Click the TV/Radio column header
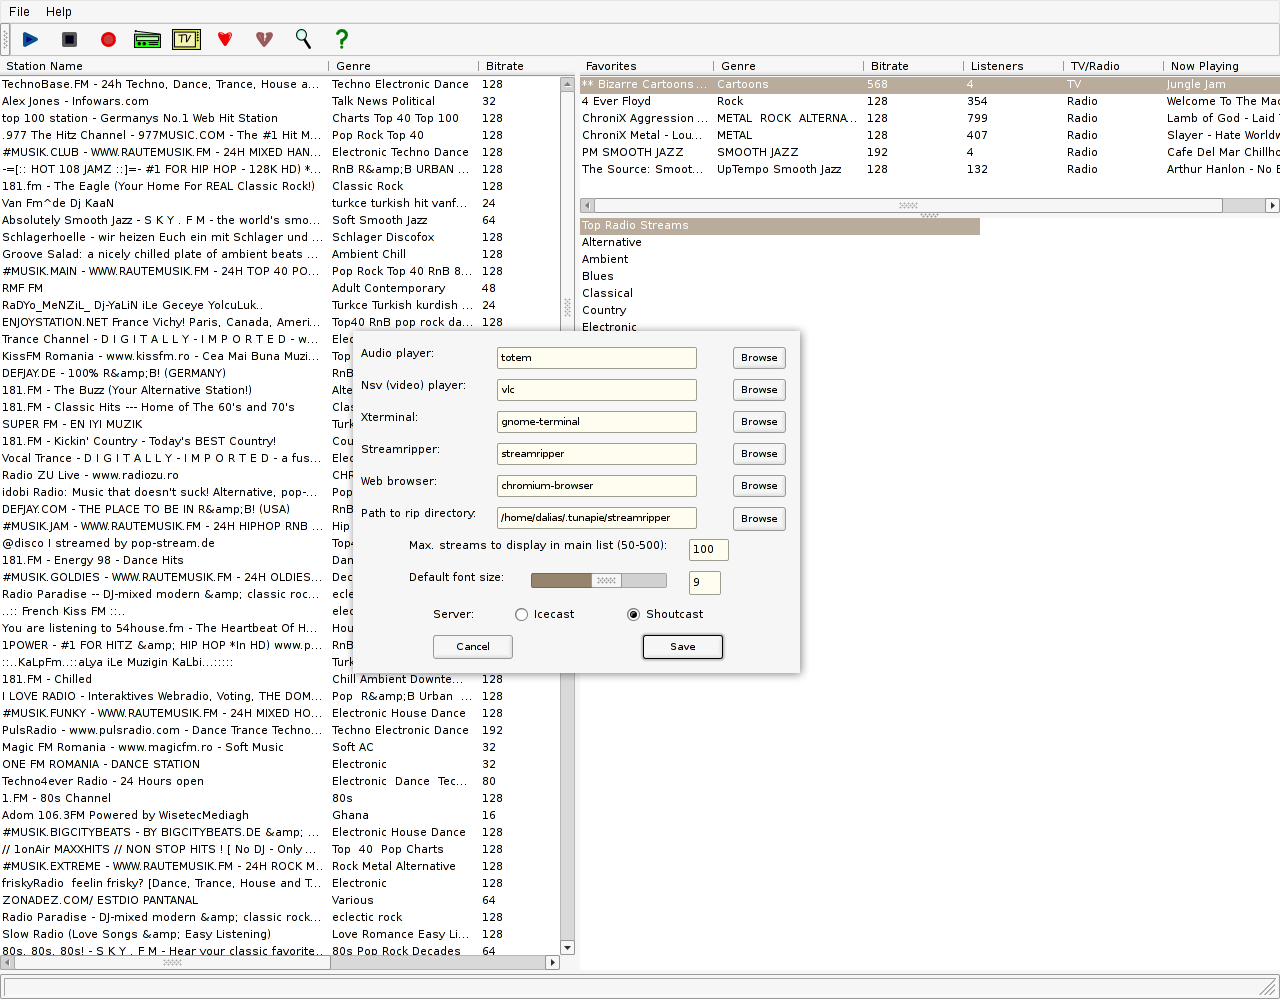This screenshot has height=1000, width=1280. [x=1114, y=66]
